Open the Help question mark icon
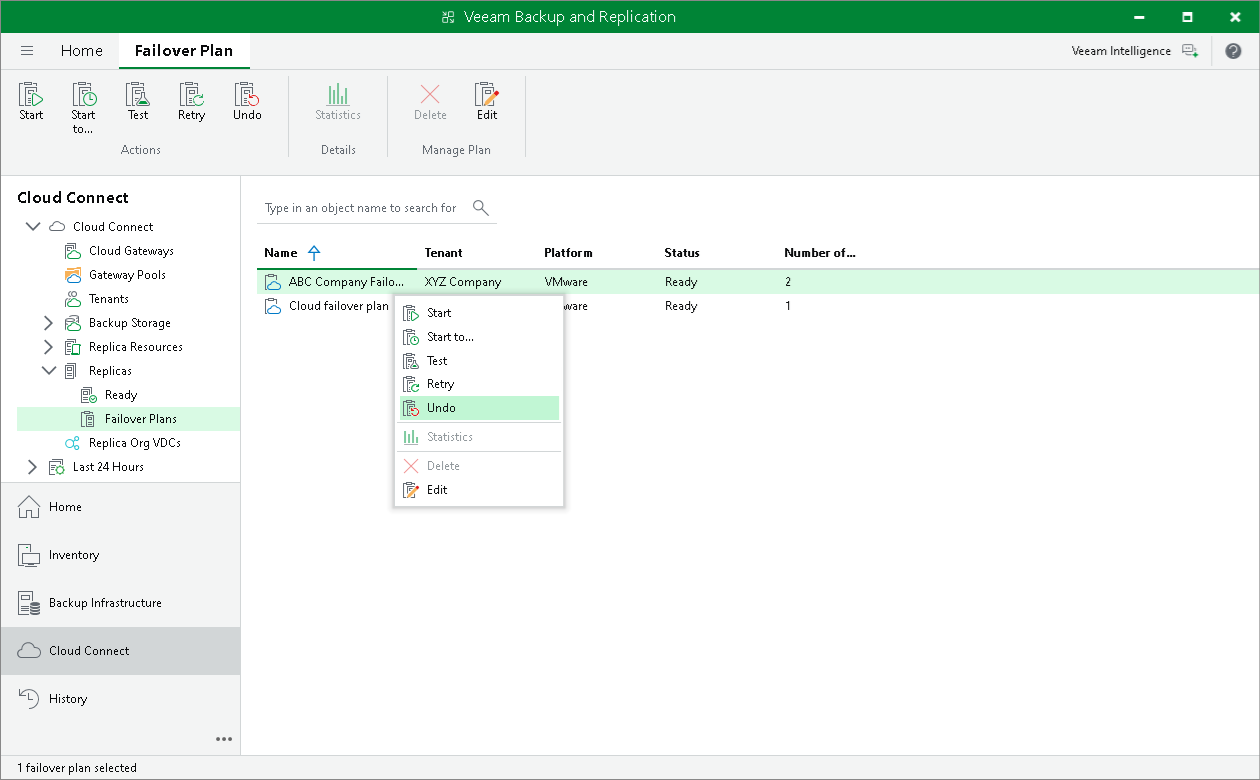Viewport: 1260px width, 780px height. tap(1233, 51)
